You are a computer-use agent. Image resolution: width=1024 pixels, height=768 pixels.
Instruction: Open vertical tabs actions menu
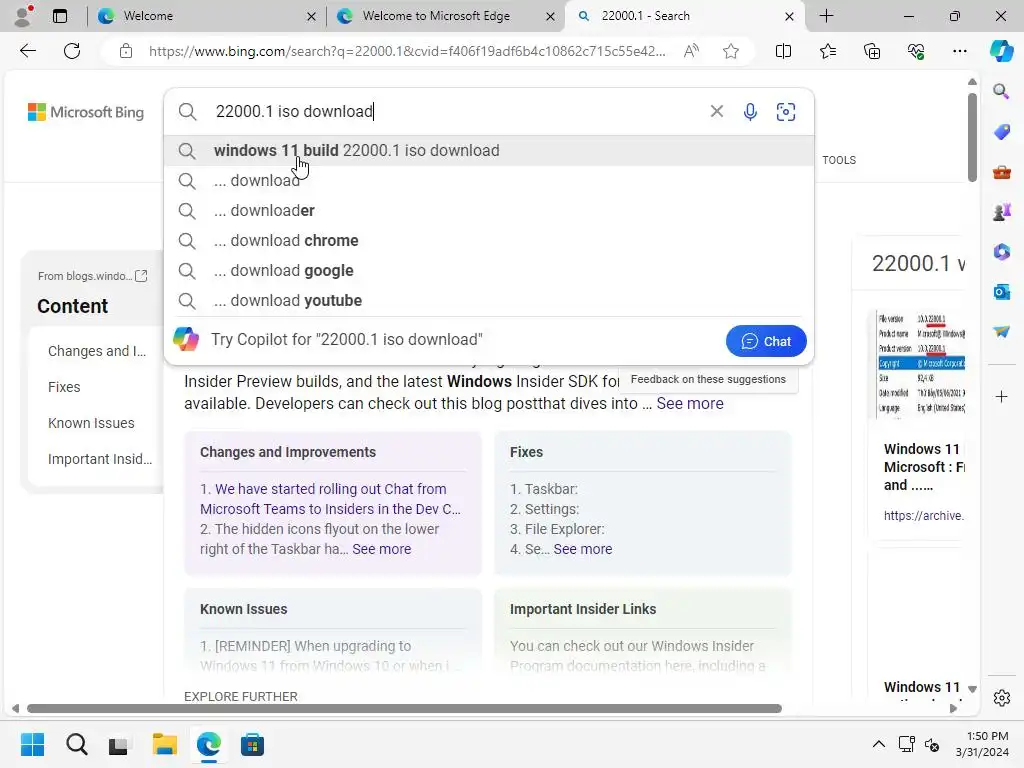pos(60,16)
